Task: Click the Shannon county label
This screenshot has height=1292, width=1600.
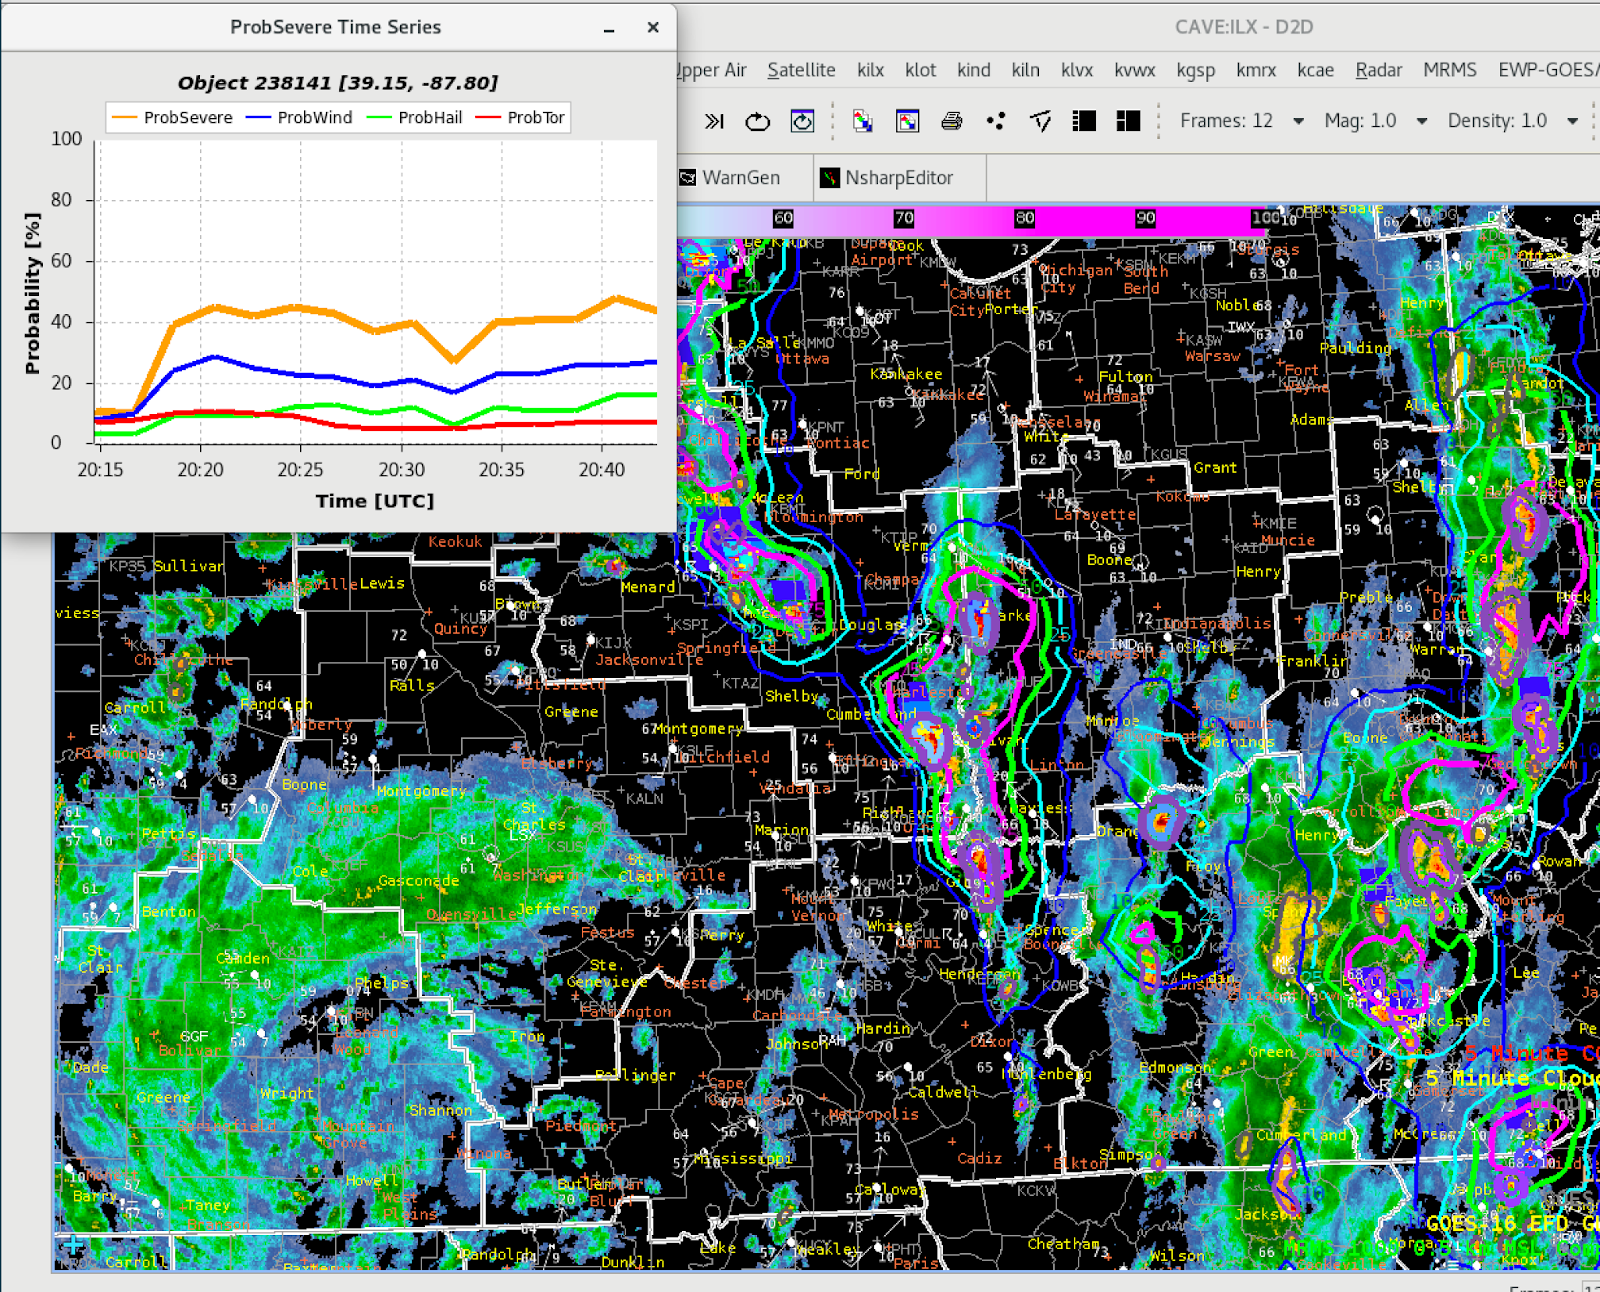Action: coord(440,1110)
